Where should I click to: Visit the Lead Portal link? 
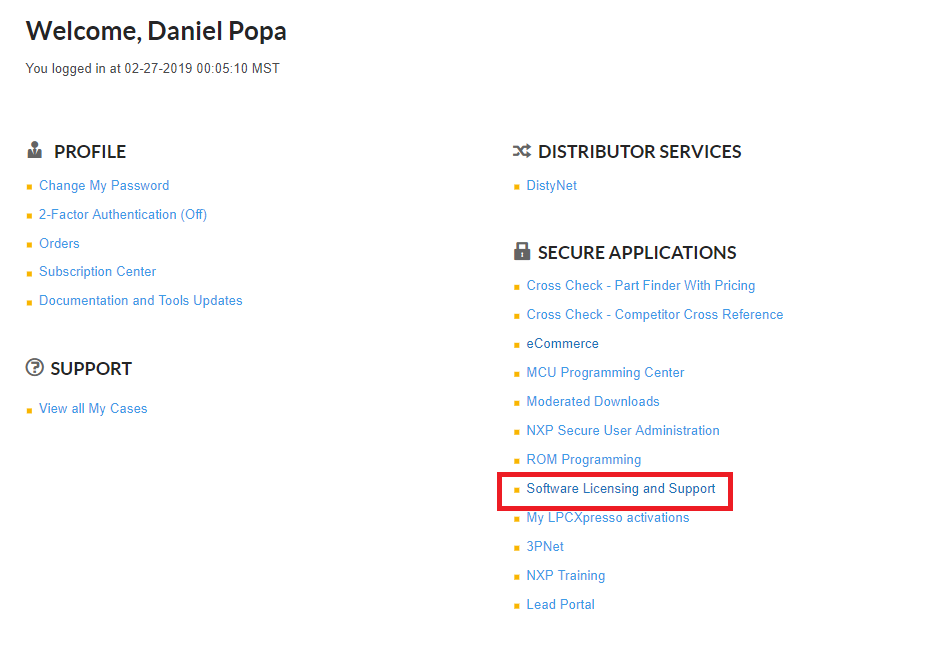560,605
